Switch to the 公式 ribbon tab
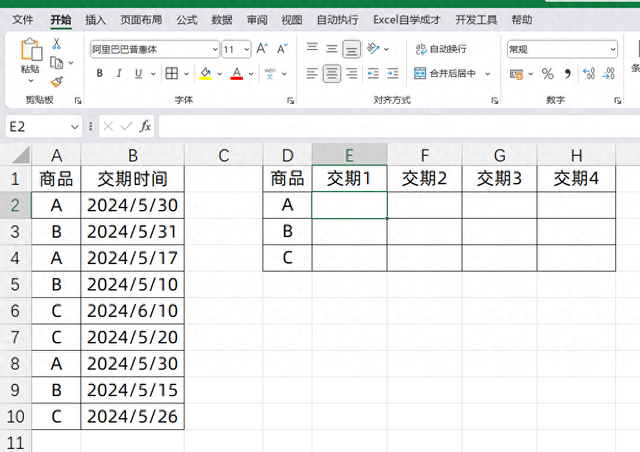This screenshot has width=640, height=452. (186, 19)
